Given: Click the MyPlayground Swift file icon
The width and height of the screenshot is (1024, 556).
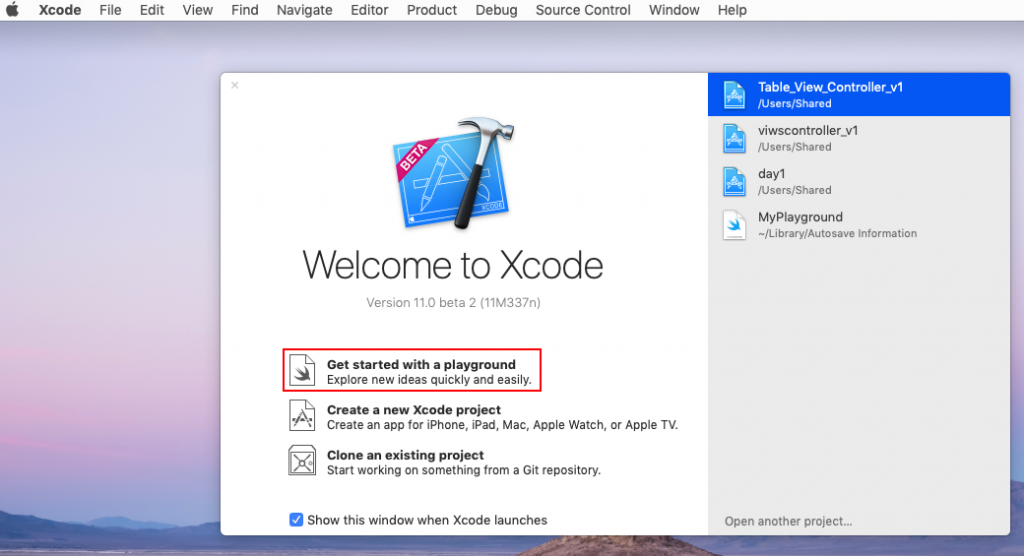Looking at the screenshot, I should coord(735,225).
